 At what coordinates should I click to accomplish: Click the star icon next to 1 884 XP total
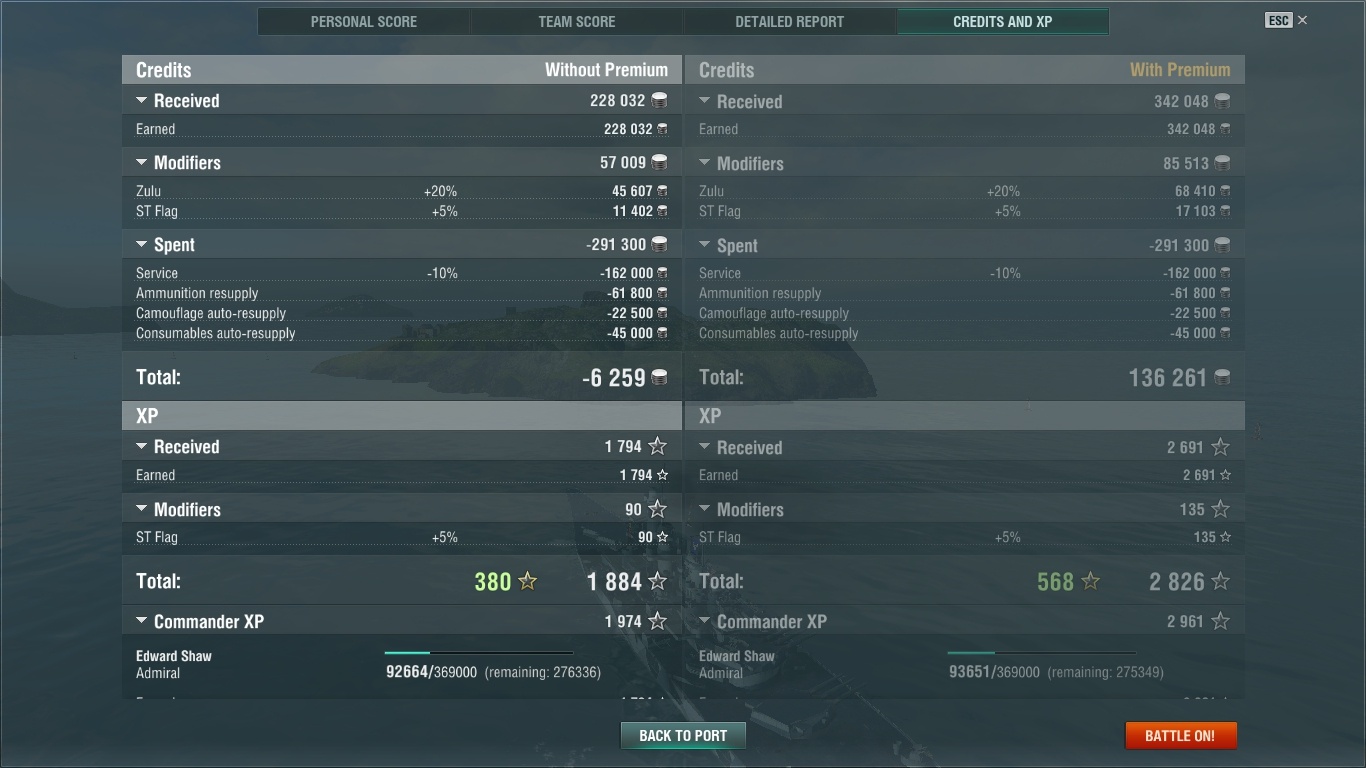point(657,581)
